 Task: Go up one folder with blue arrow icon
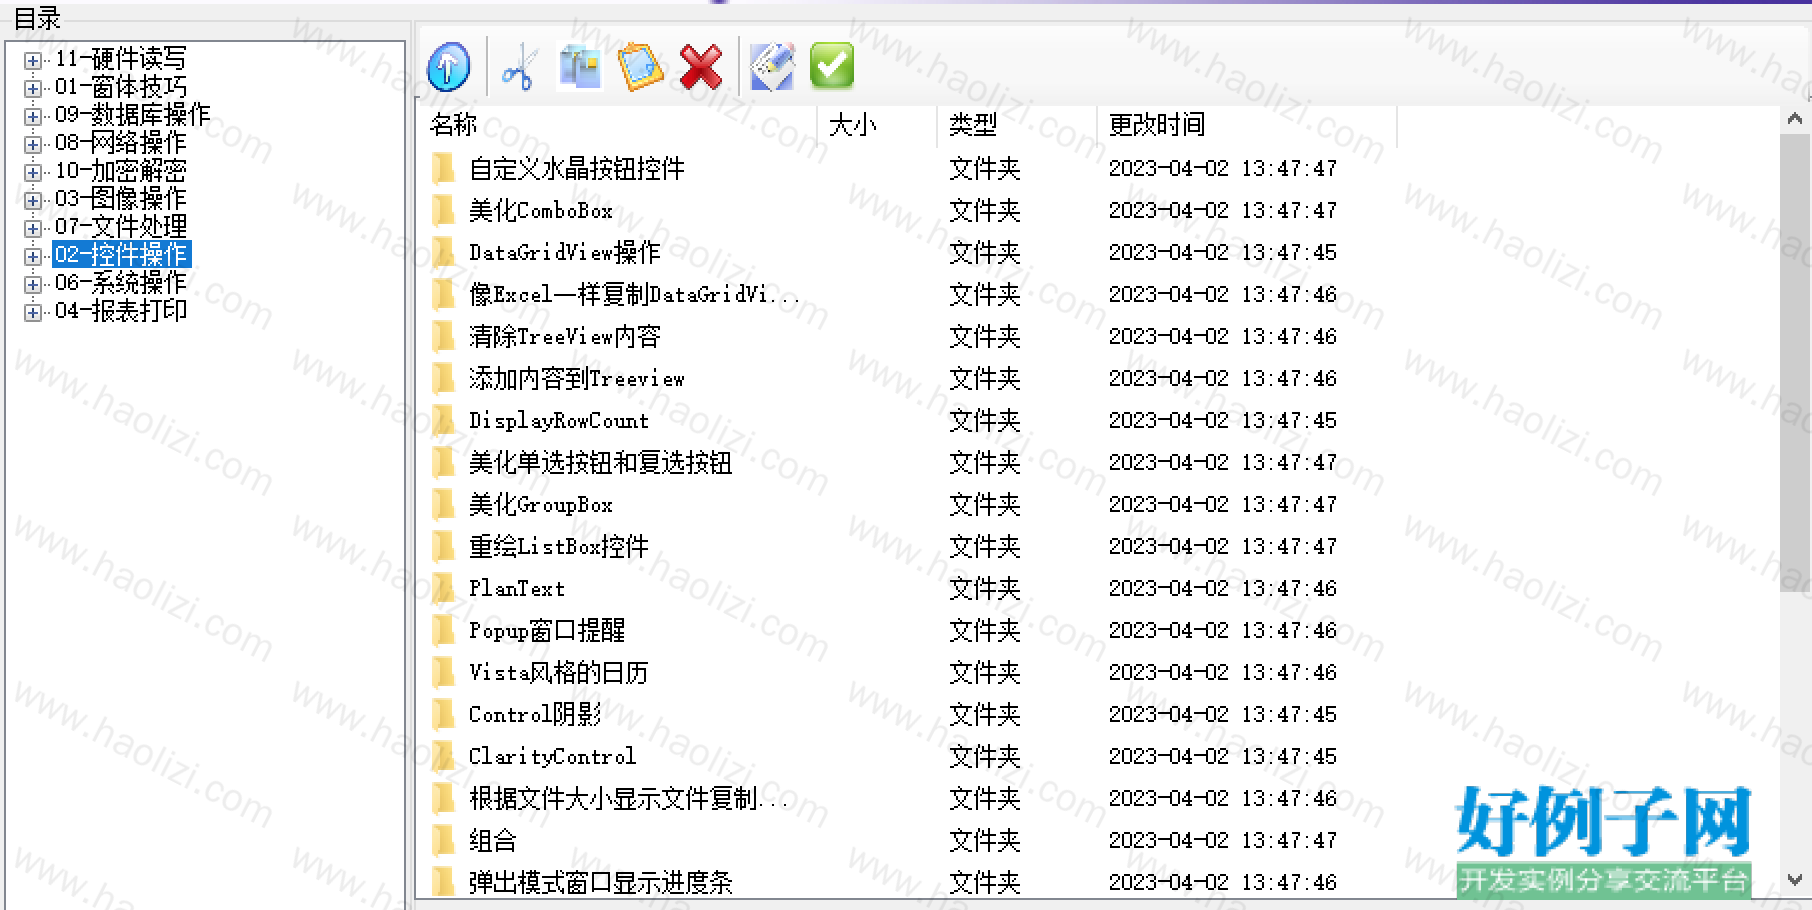[448, 67]
